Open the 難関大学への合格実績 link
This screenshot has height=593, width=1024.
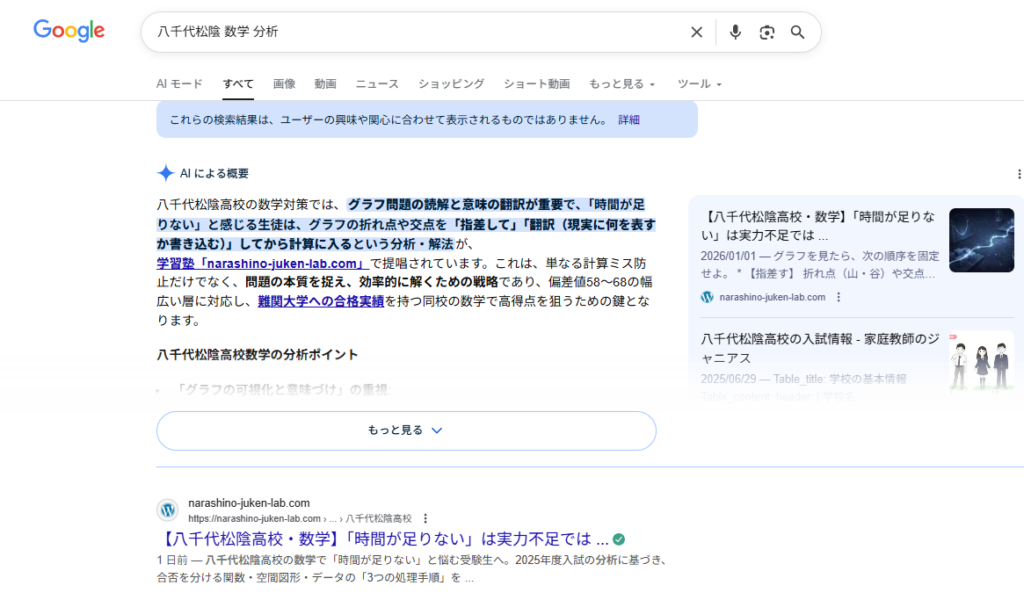point(320,301)
